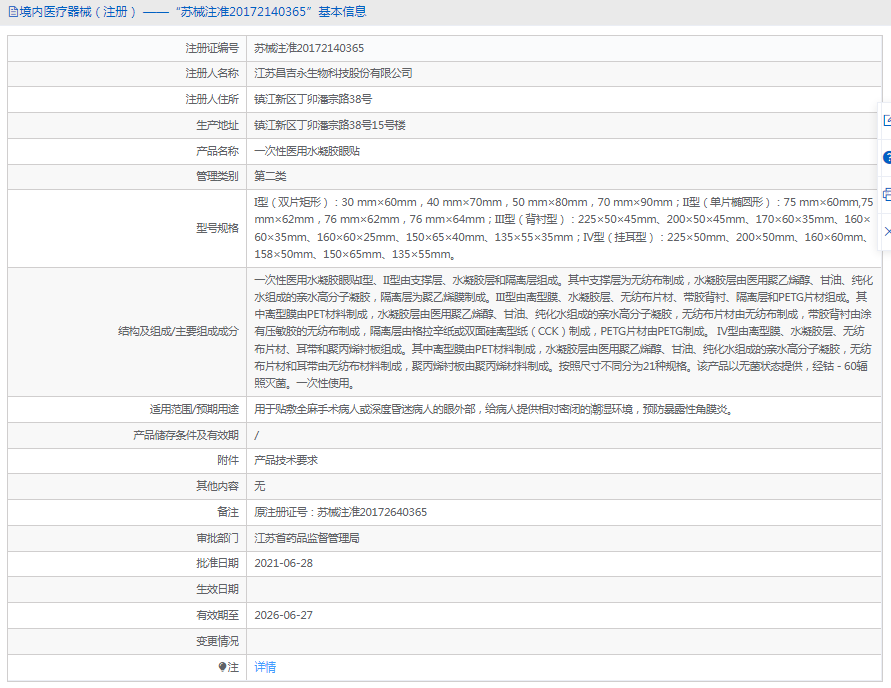The width and height of the screenshot is (891, 688).
Task: Click the 注册人住所 label
Action: click(212, 99)
